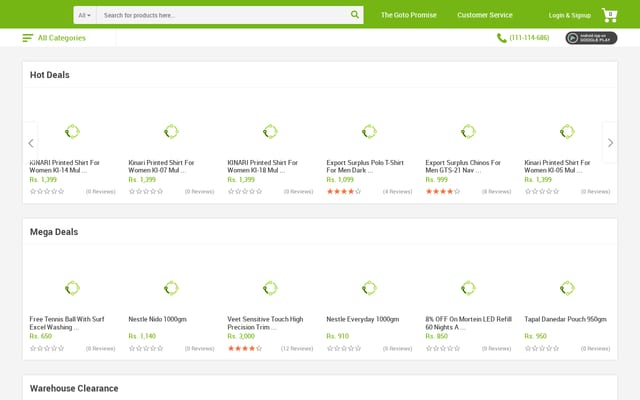The image size is (640, 400).
Task: Click star rating of Tapal Danedar Pouch
Action: [542, 348]
